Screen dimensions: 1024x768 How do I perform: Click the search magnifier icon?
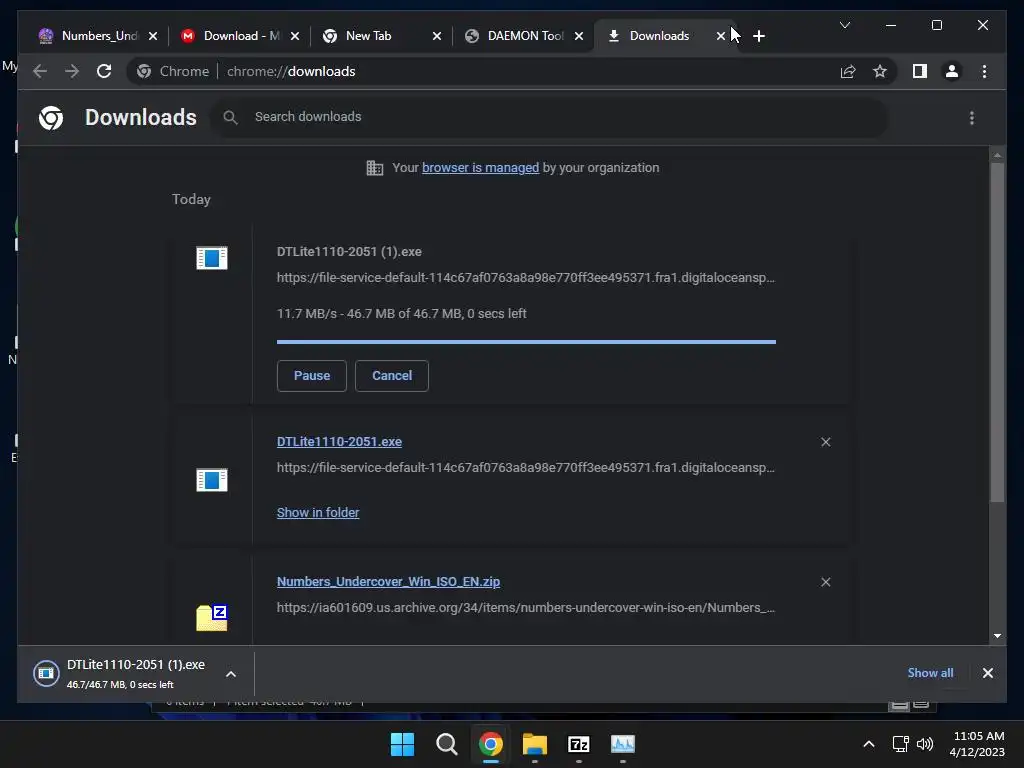tap(230, 117)
